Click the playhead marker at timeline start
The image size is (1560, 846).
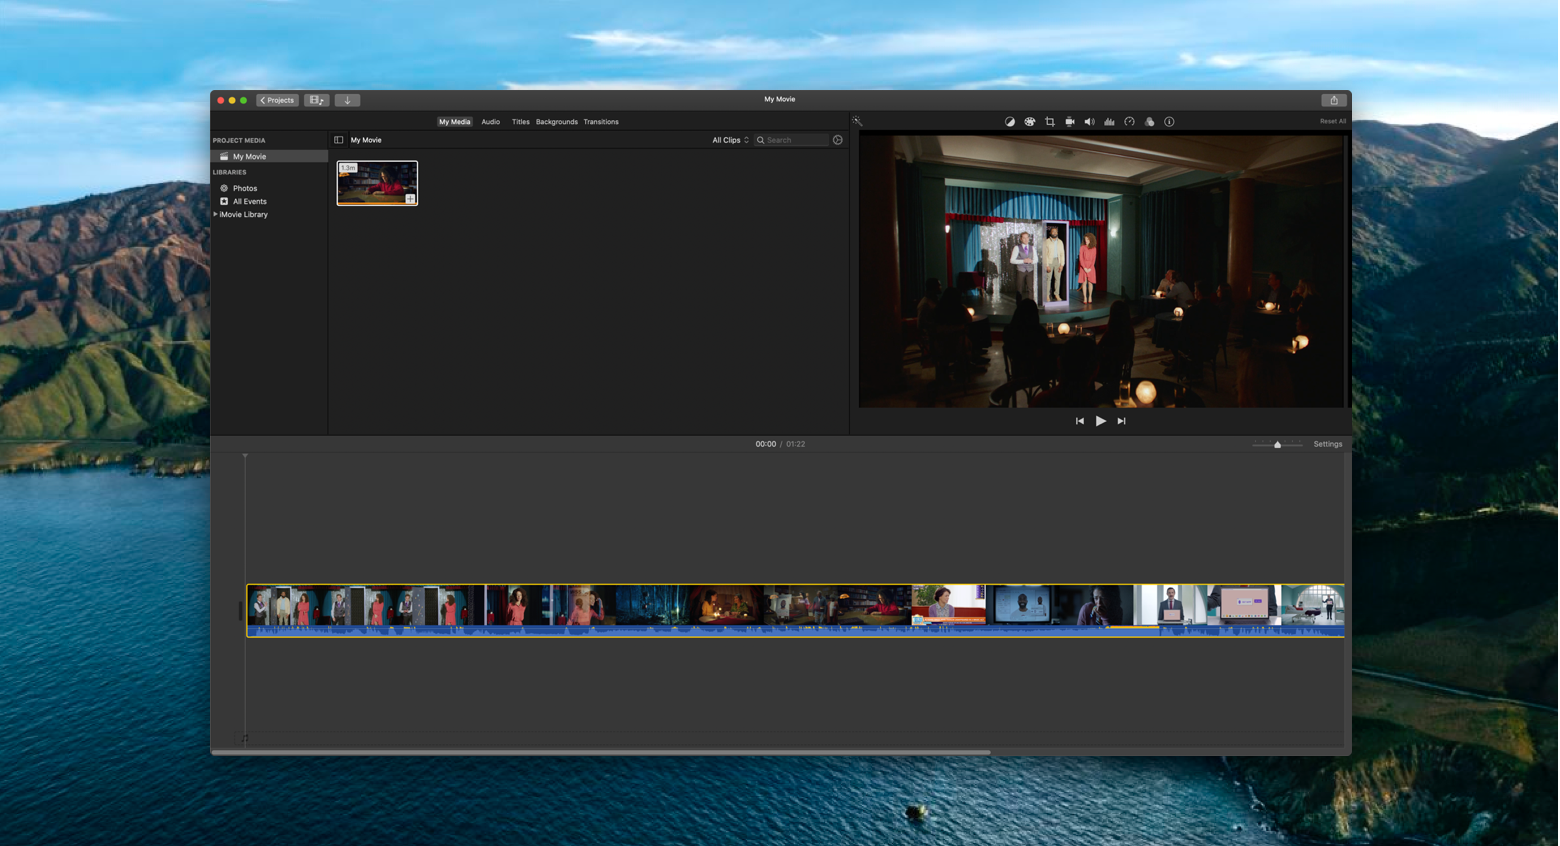click(x=245, y=457)
